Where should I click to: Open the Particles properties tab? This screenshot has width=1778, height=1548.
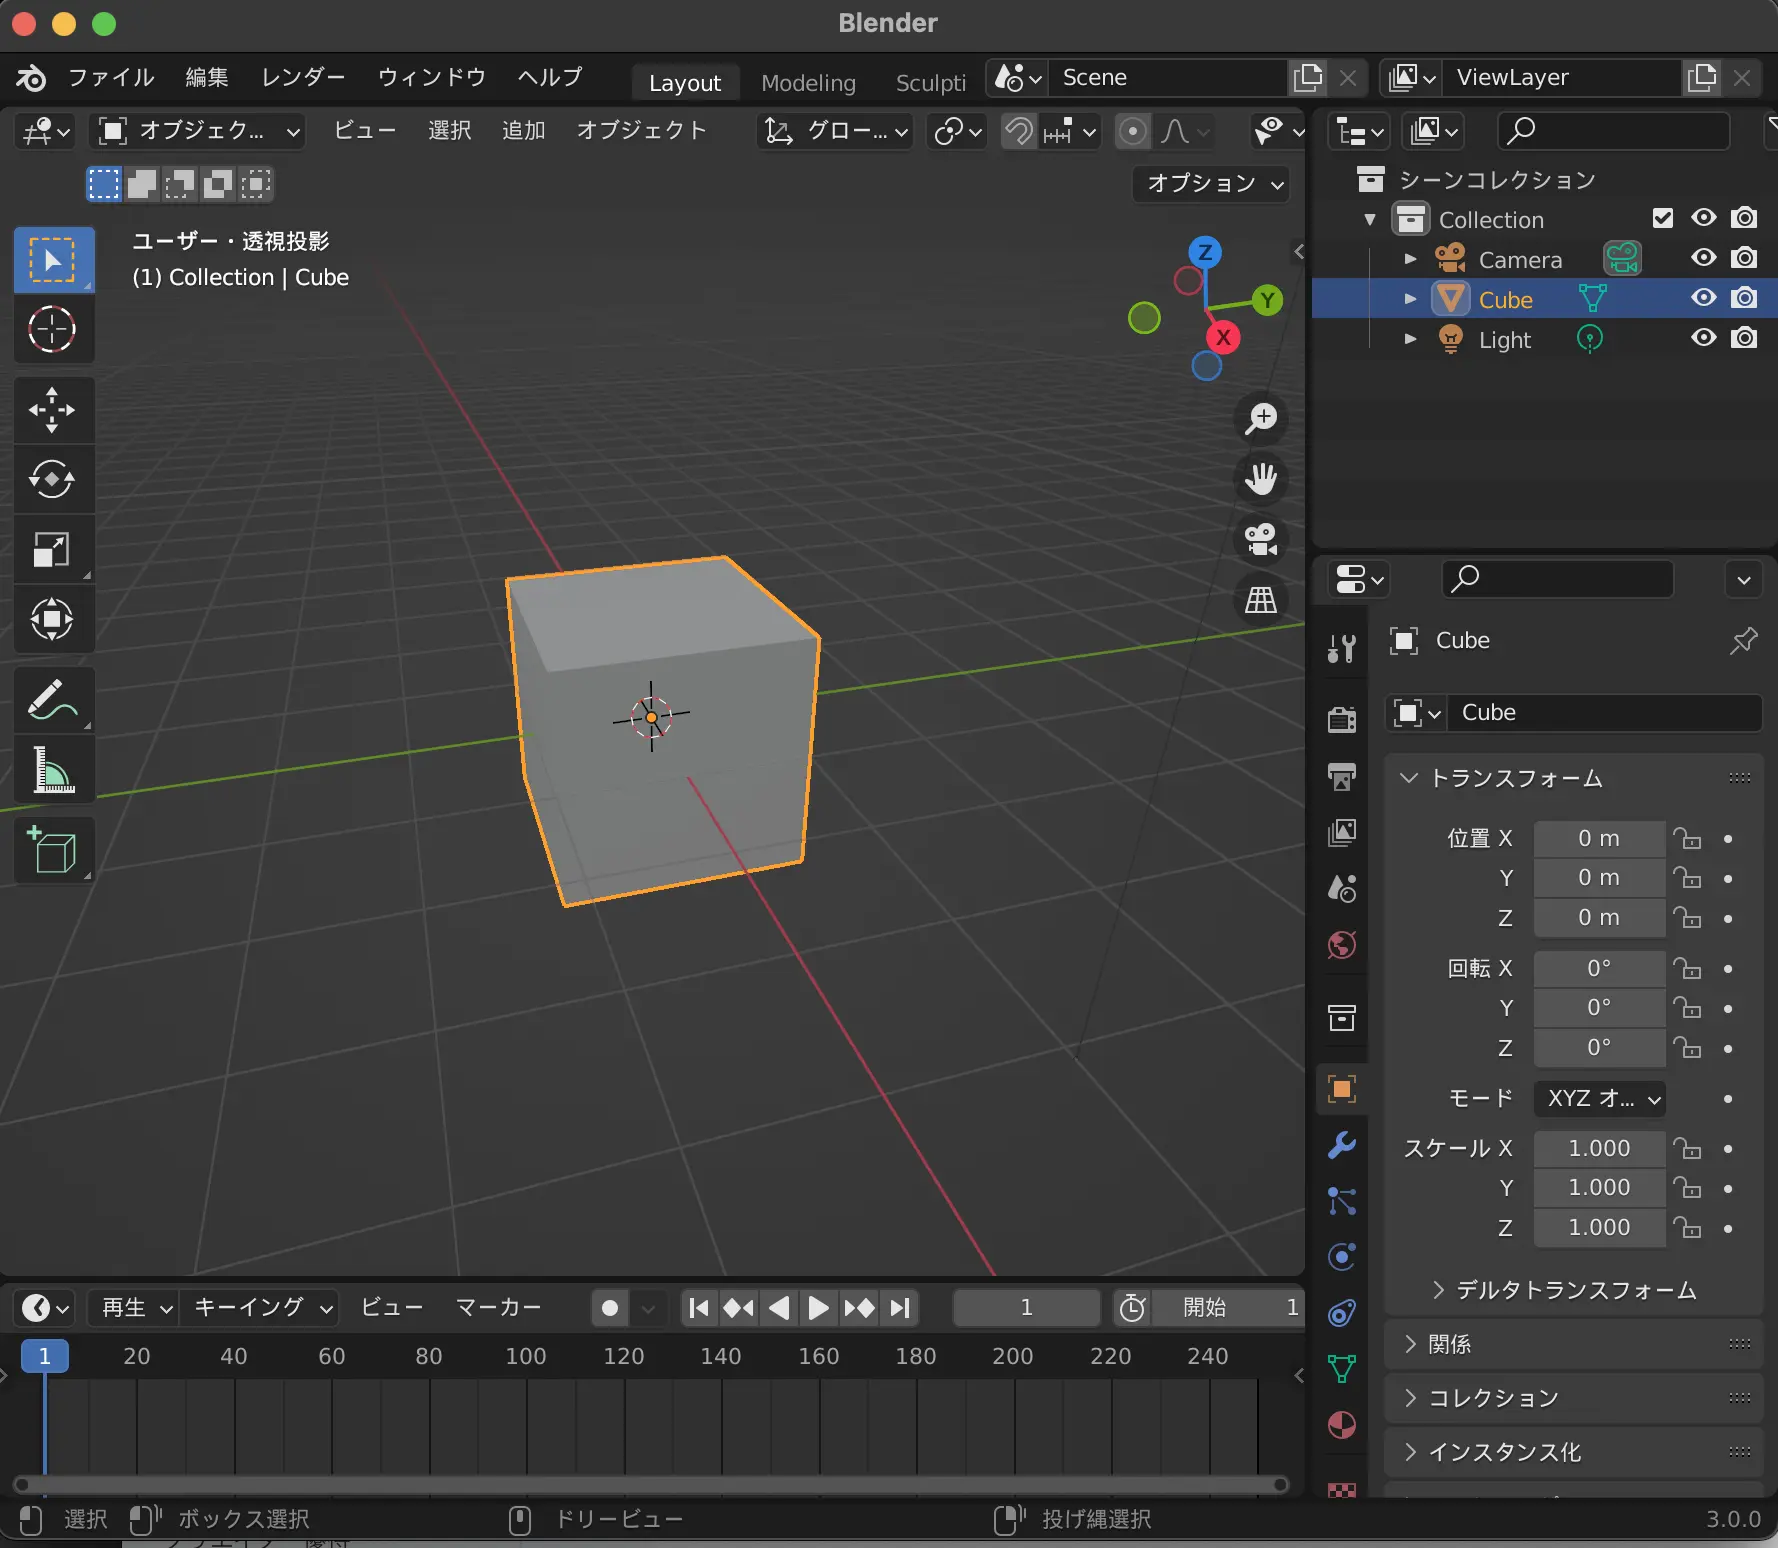pos(1342,1201)
